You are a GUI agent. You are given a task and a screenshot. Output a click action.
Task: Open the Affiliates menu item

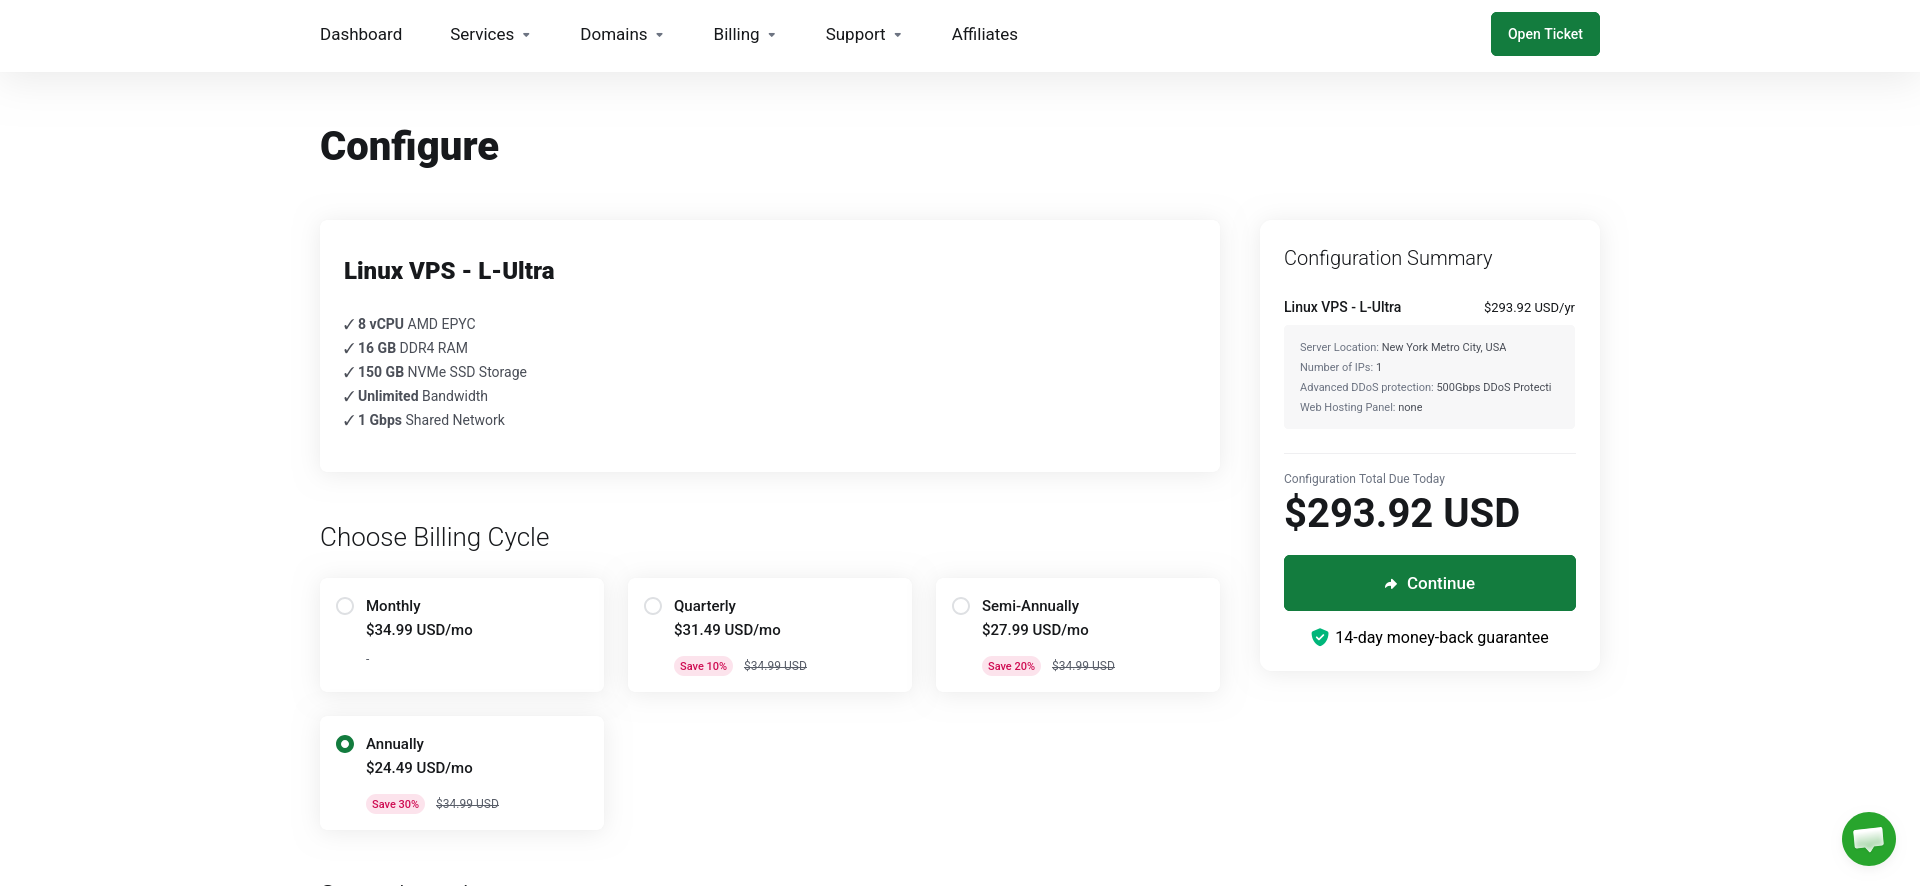(984, 34)
